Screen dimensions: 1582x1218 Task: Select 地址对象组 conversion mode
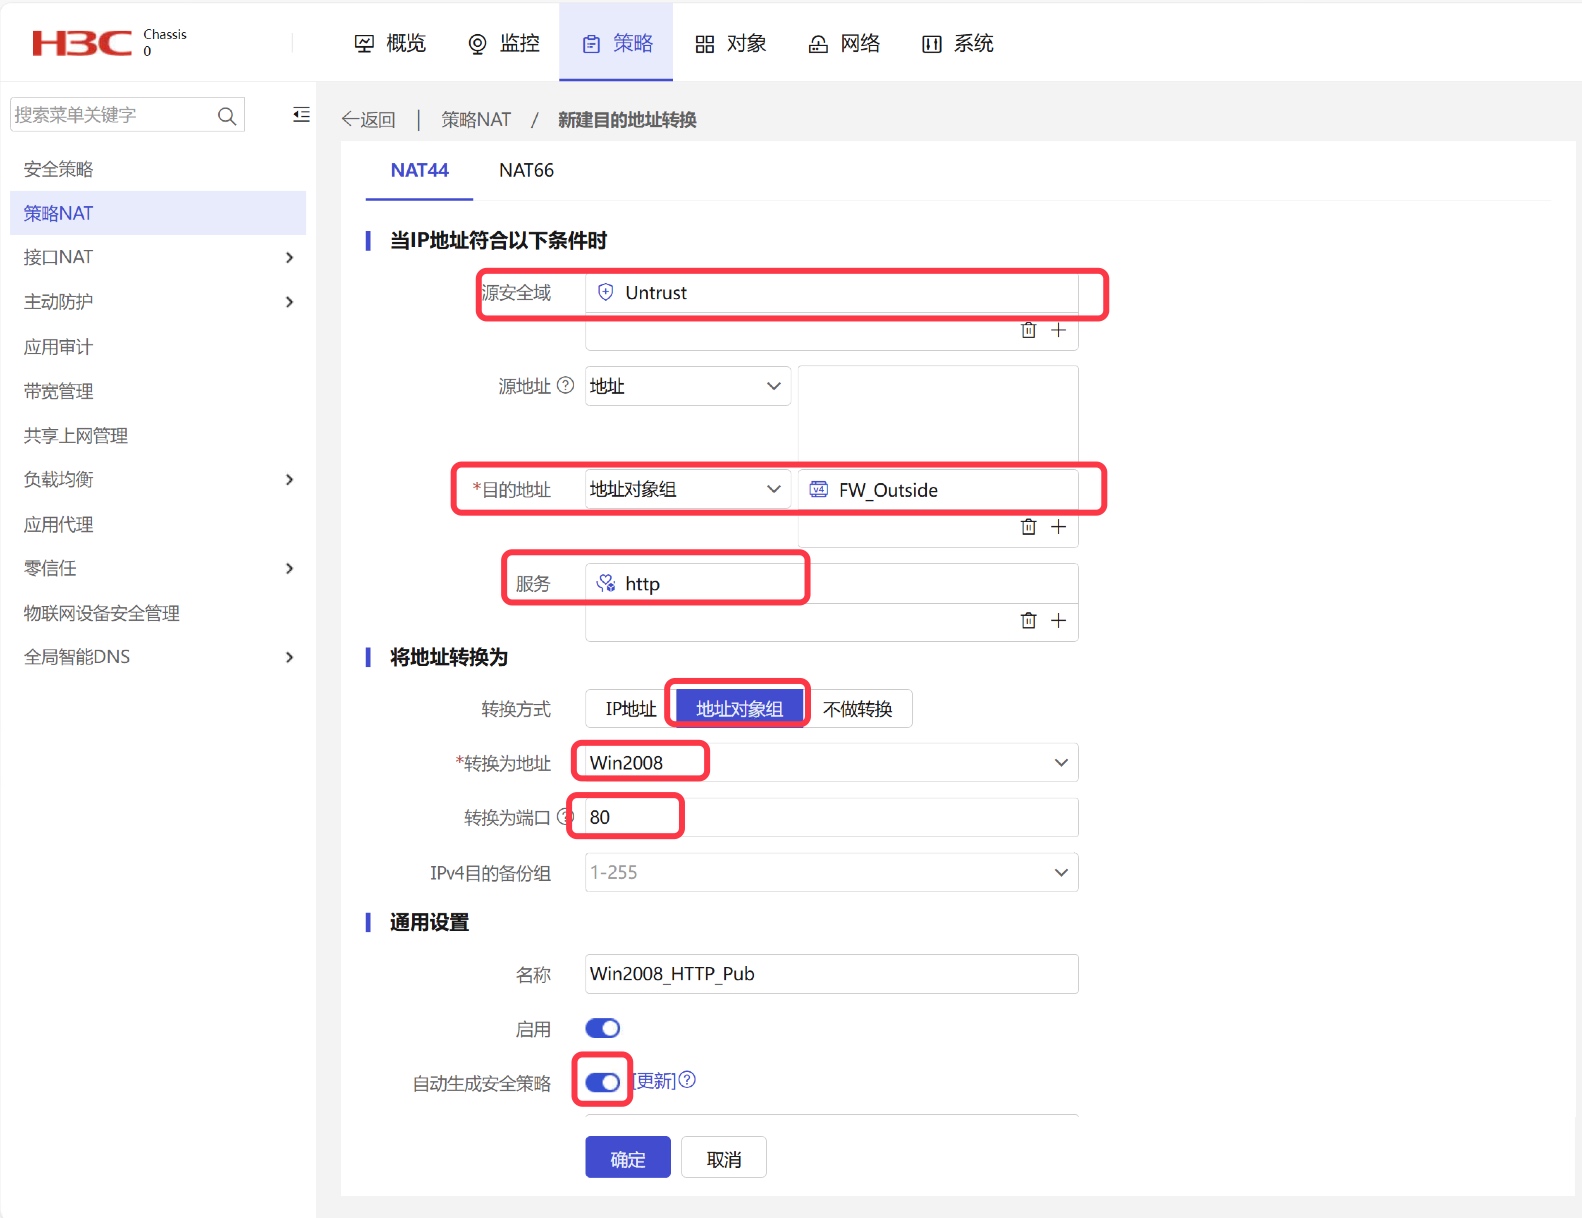point(739,709)
